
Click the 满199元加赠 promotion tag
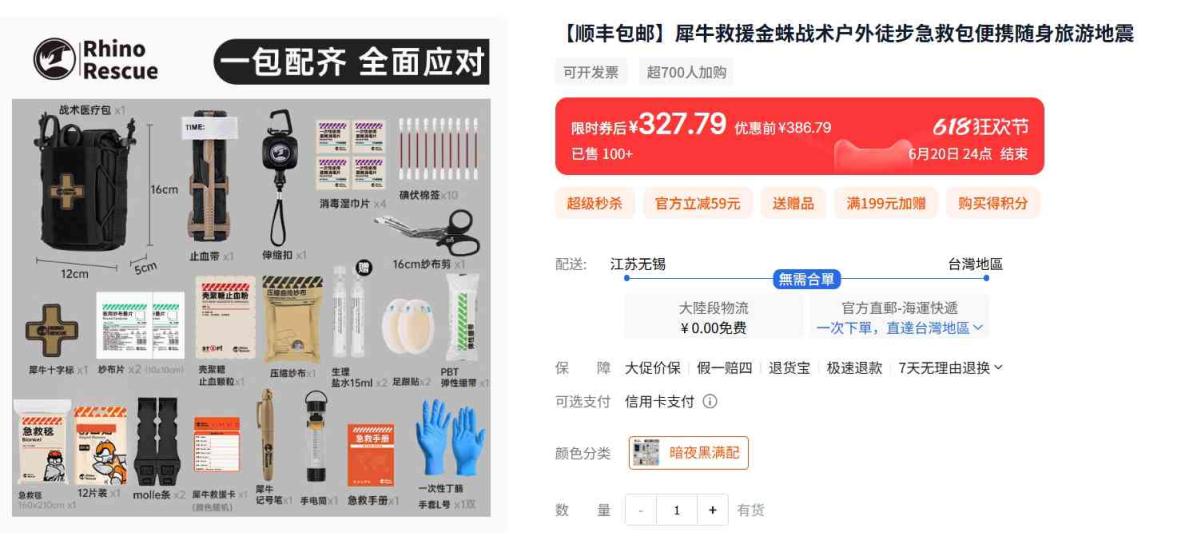click(x=886, y=203)
